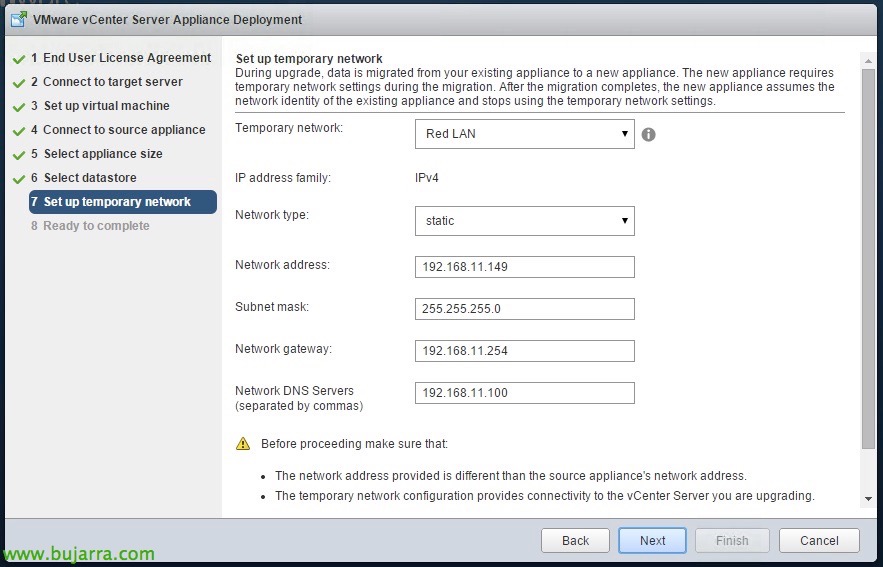
Task: Click the green checkmark beside End User License Agreement
Action: 19,59
